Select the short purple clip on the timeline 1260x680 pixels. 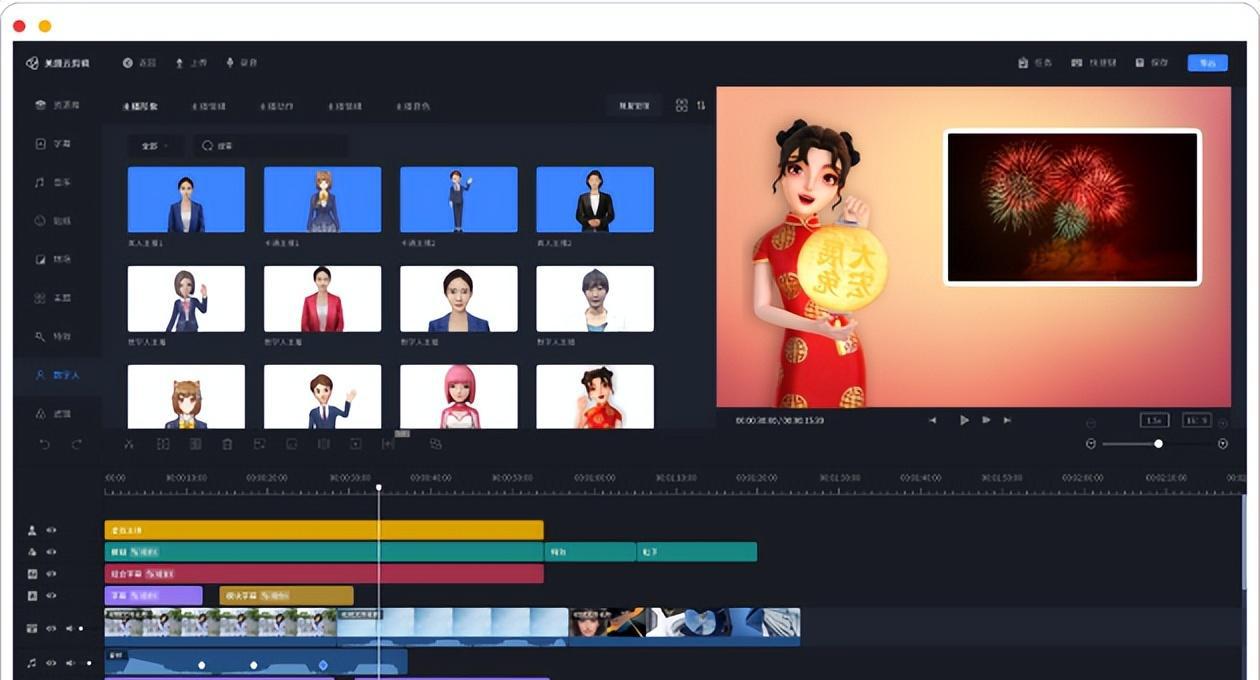[x=153, y=596]
